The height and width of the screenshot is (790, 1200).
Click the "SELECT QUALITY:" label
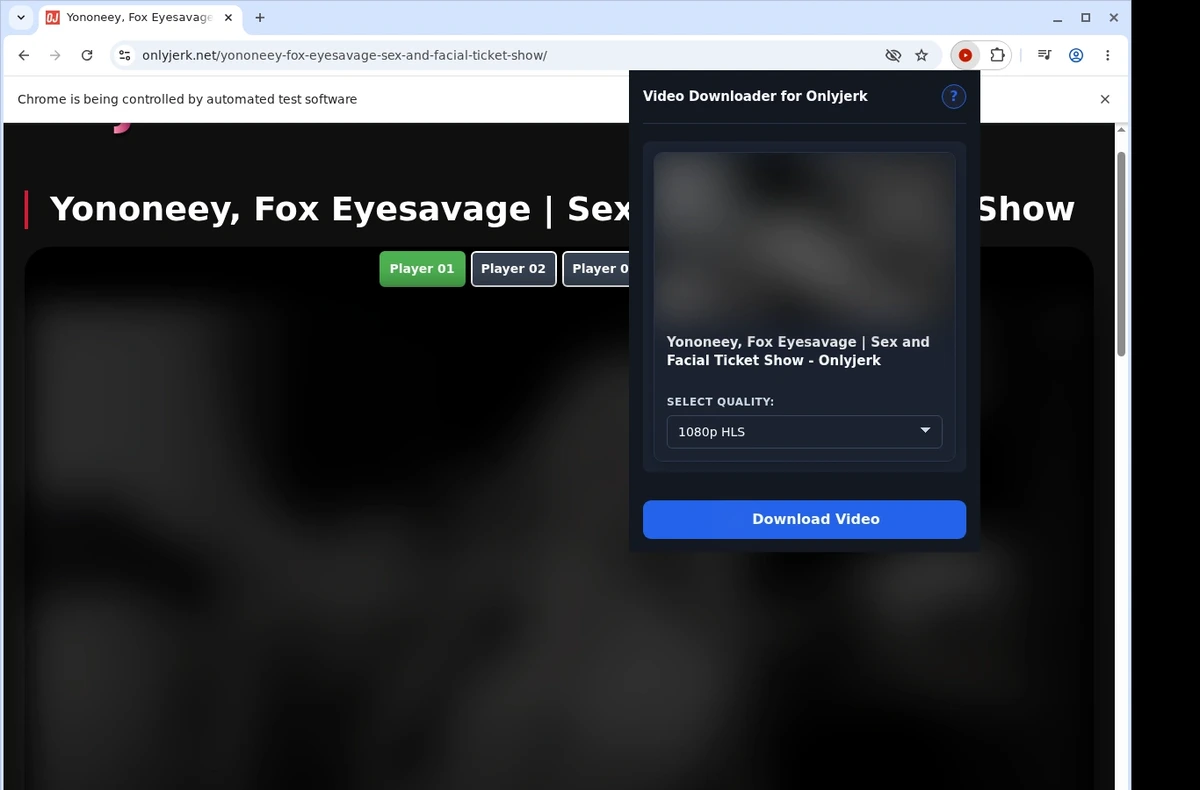(x=720, y=401)
